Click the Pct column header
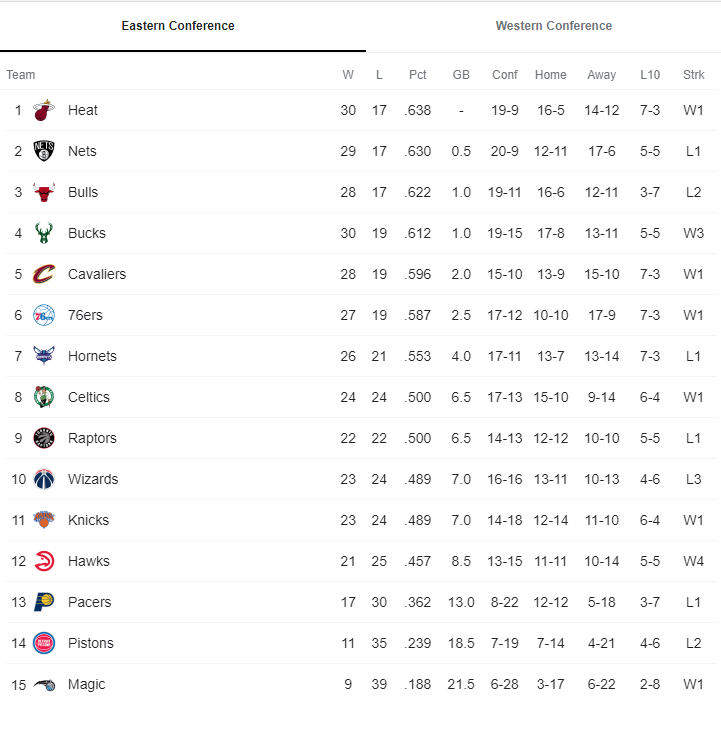The image size is (721, 729). 417,75
